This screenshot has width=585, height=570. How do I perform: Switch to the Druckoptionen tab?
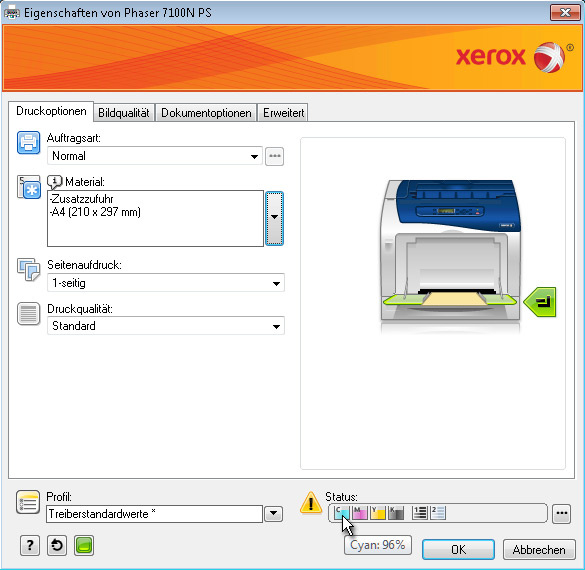click(51, 111)
